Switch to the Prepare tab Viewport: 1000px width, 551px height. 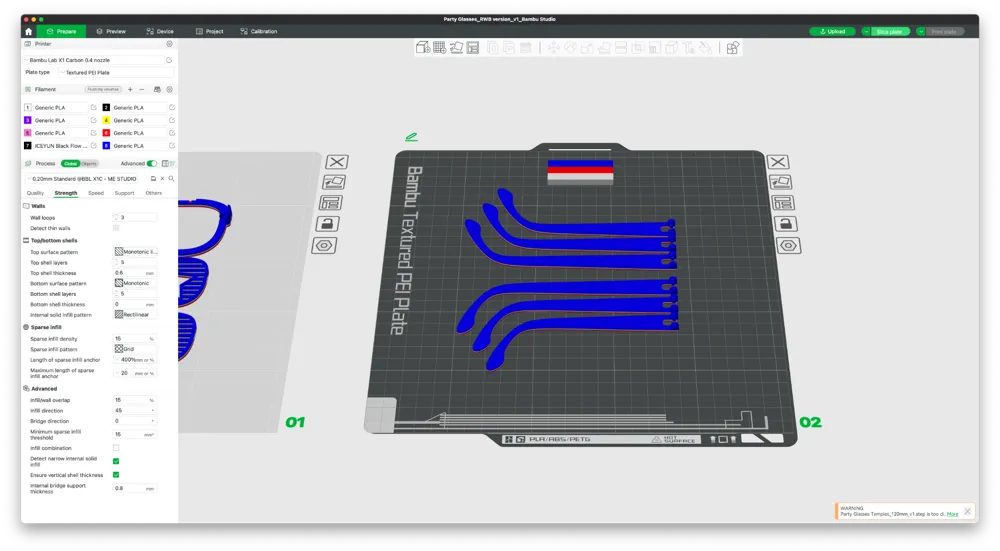click(61, 31)
